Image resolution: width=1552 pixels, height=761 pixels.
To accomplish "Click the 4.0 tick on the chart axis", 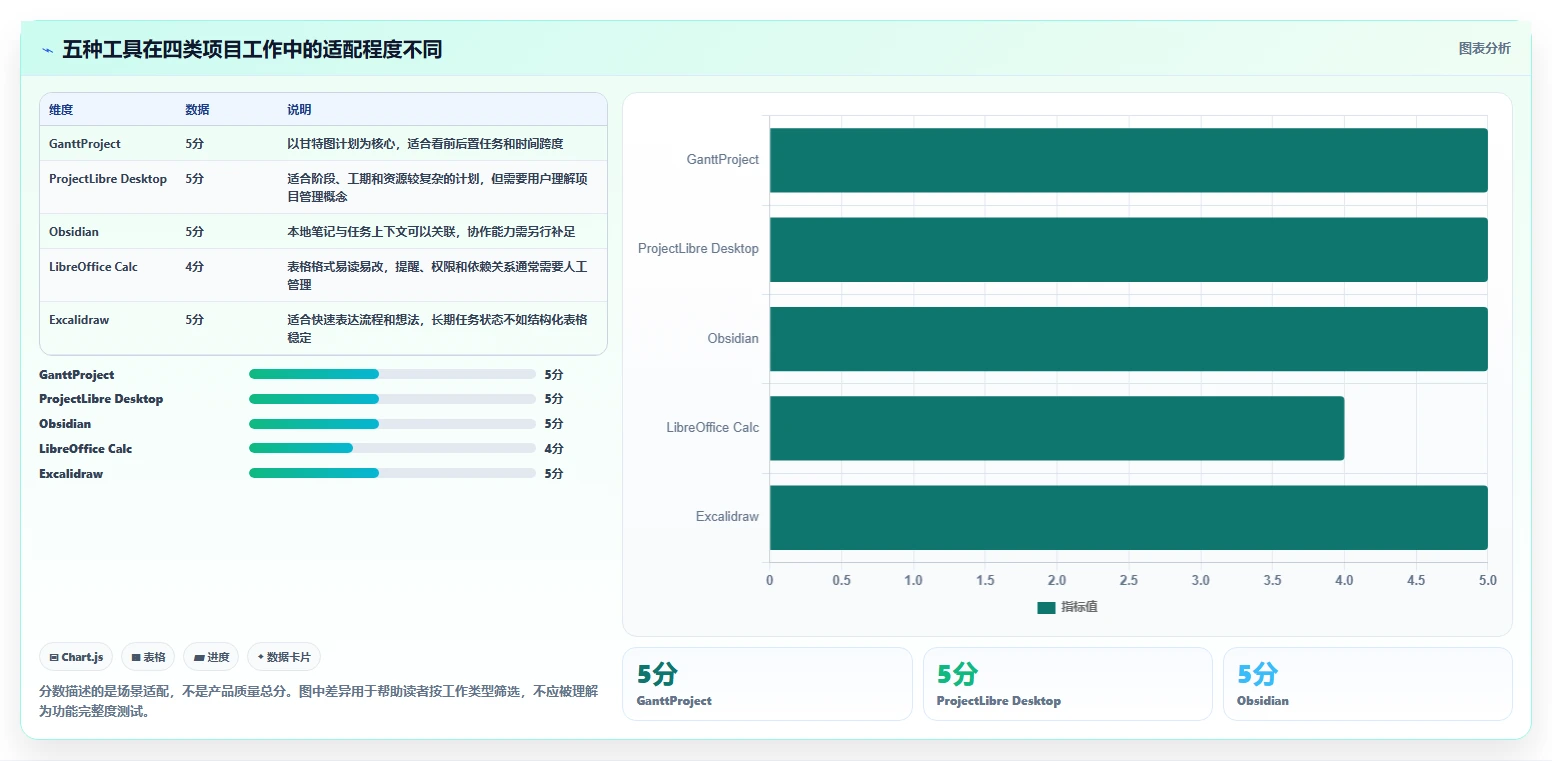I will point(1344,580).
